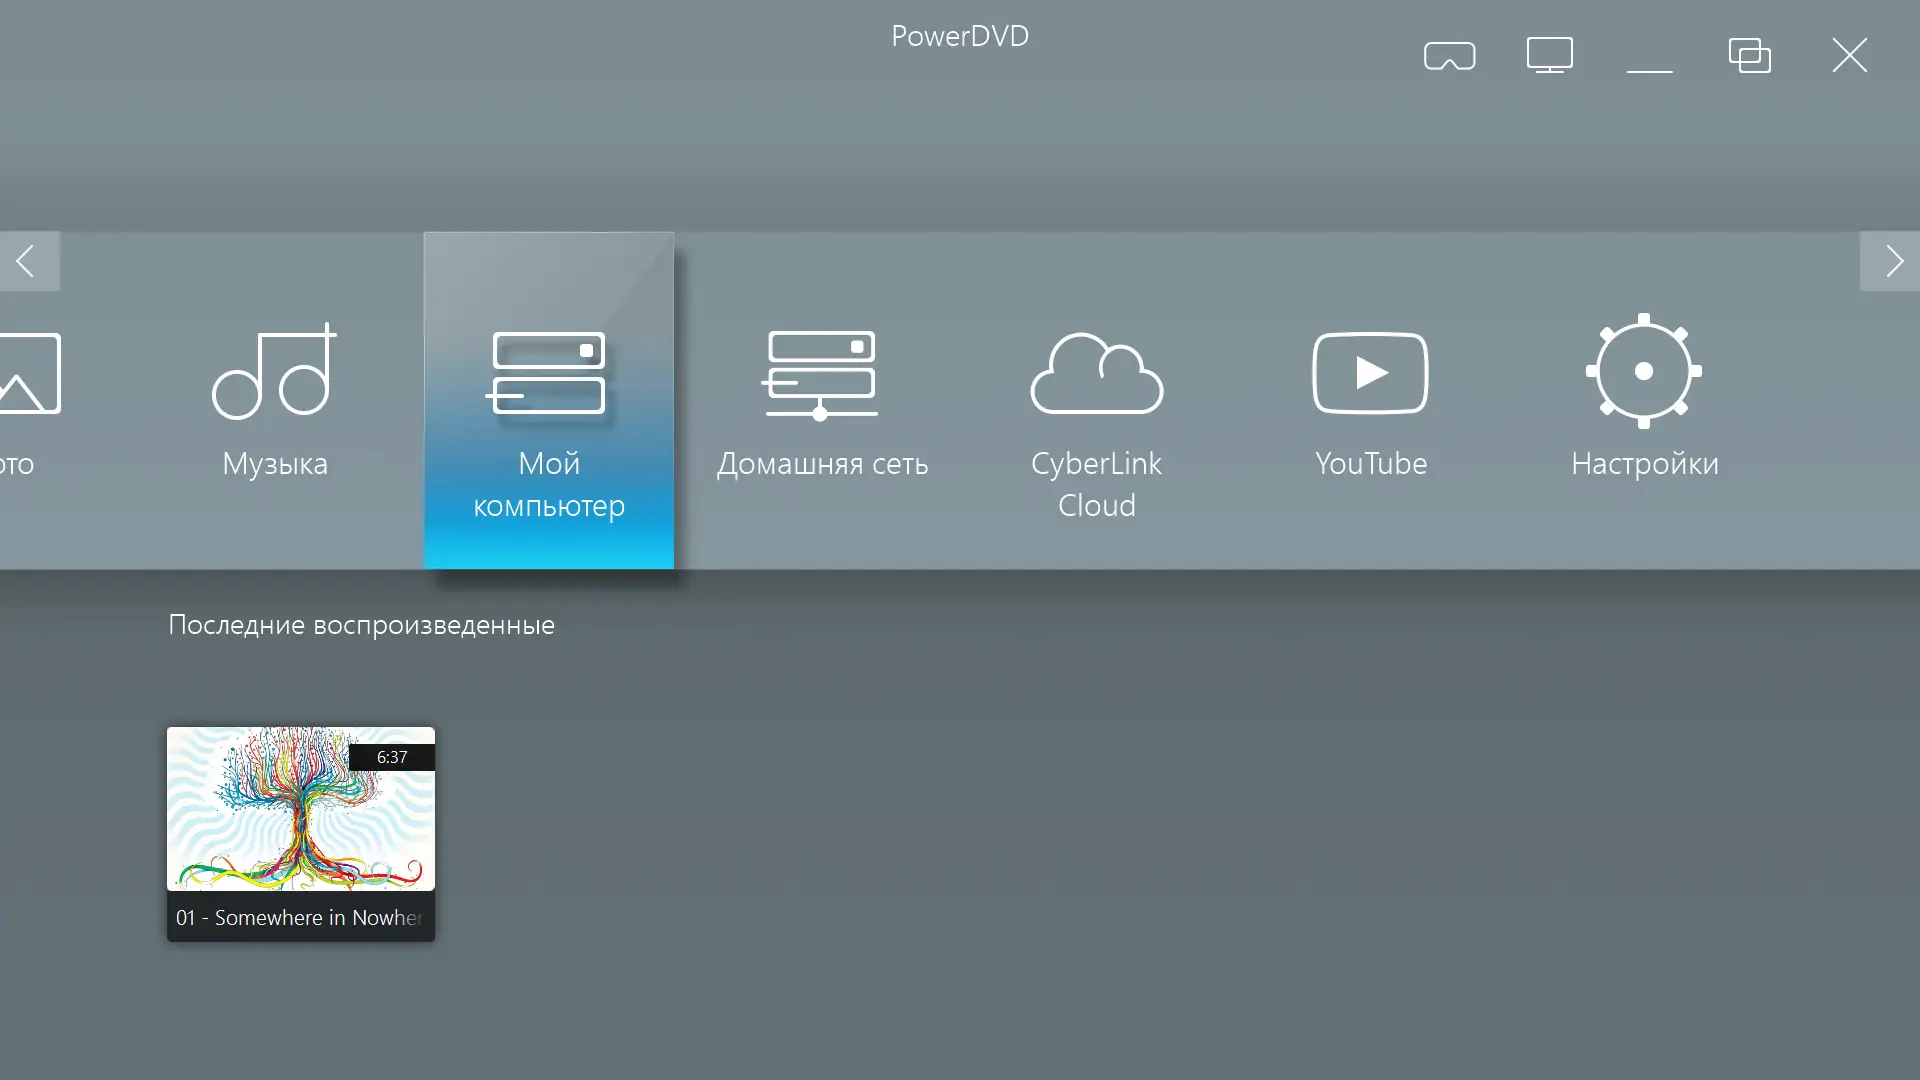Open the partially visible photo icon
Image resolution: width=1920 pixels, height=1080 pixels.
click(x=30, y=373)
